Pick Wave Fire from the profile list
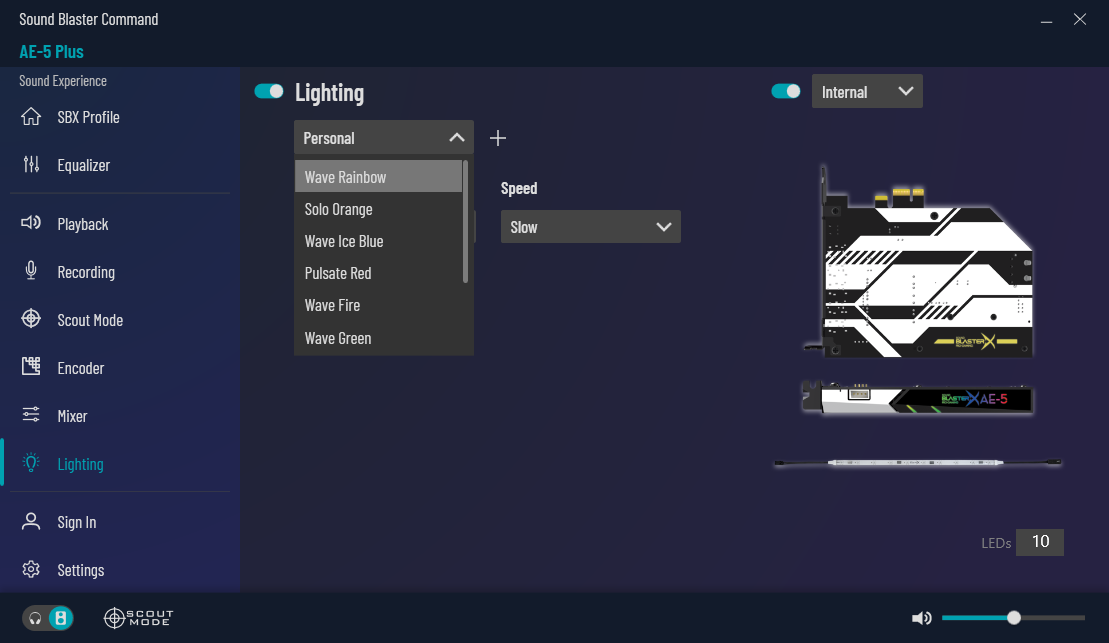Image resolution: width=1109 pixels, height=643 pixels. pyautogui.click(x=378, y=305)
